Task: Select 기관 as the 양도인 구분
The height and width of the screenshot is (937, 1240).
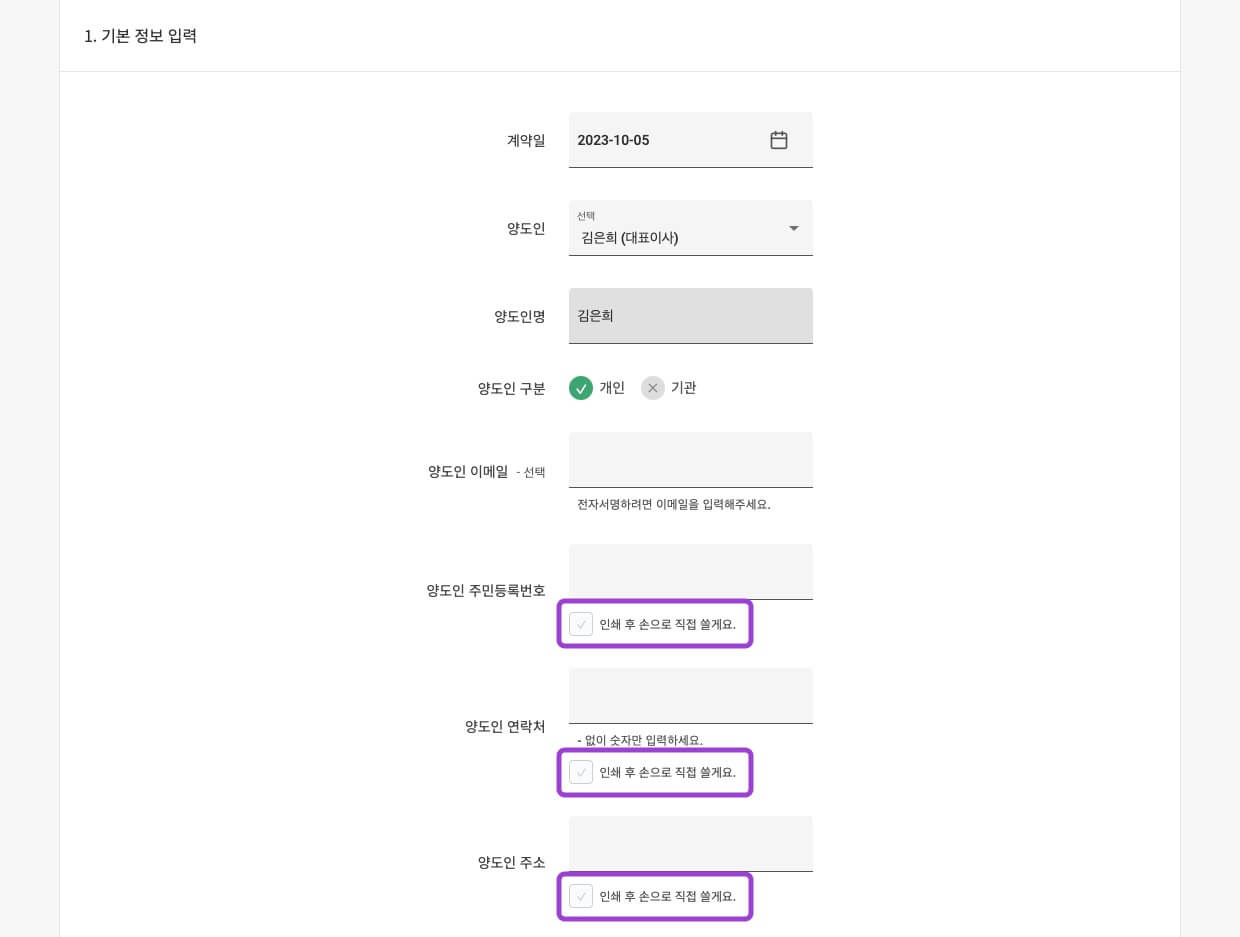Action: 670,388
